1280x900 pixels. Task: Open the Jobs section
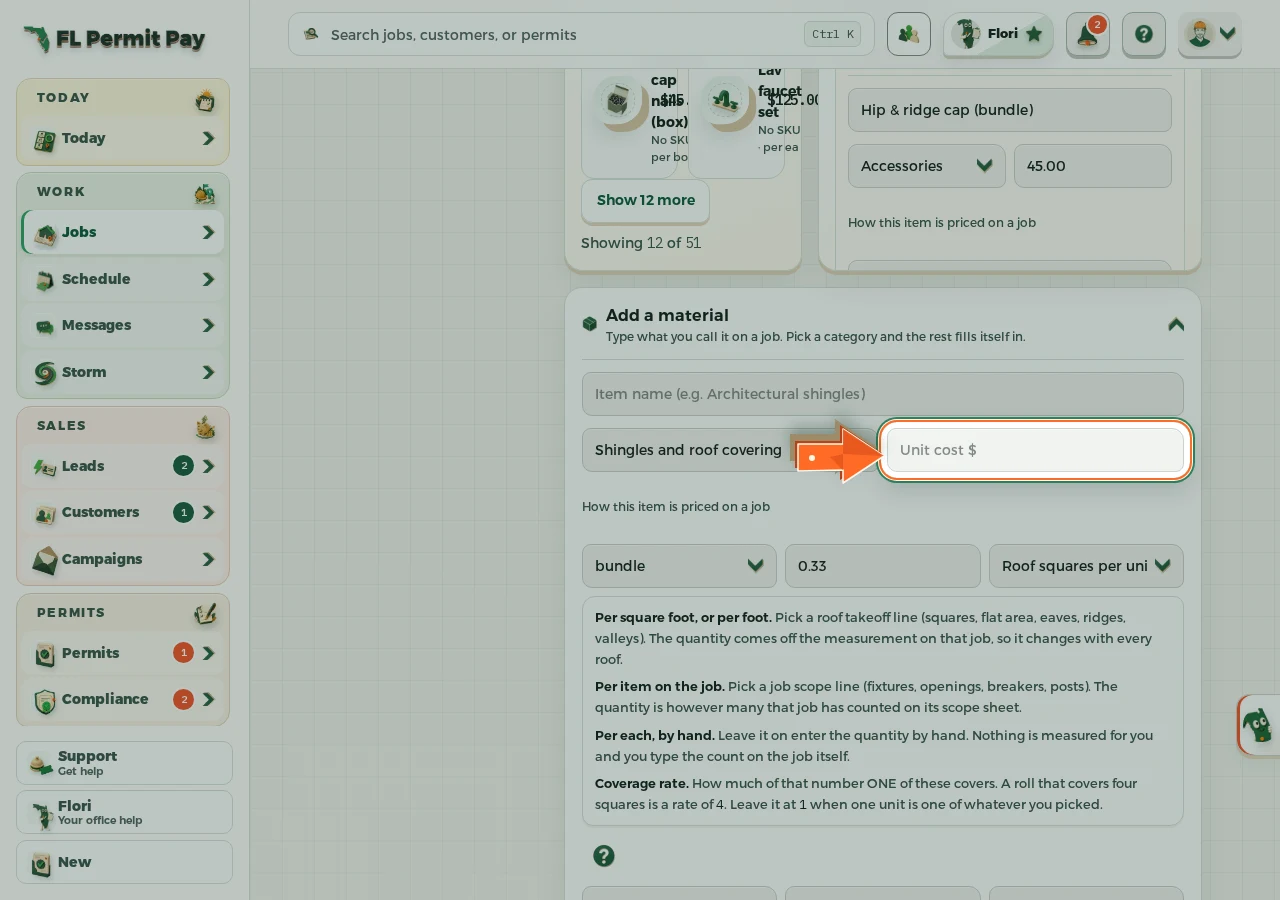[123, 232]
